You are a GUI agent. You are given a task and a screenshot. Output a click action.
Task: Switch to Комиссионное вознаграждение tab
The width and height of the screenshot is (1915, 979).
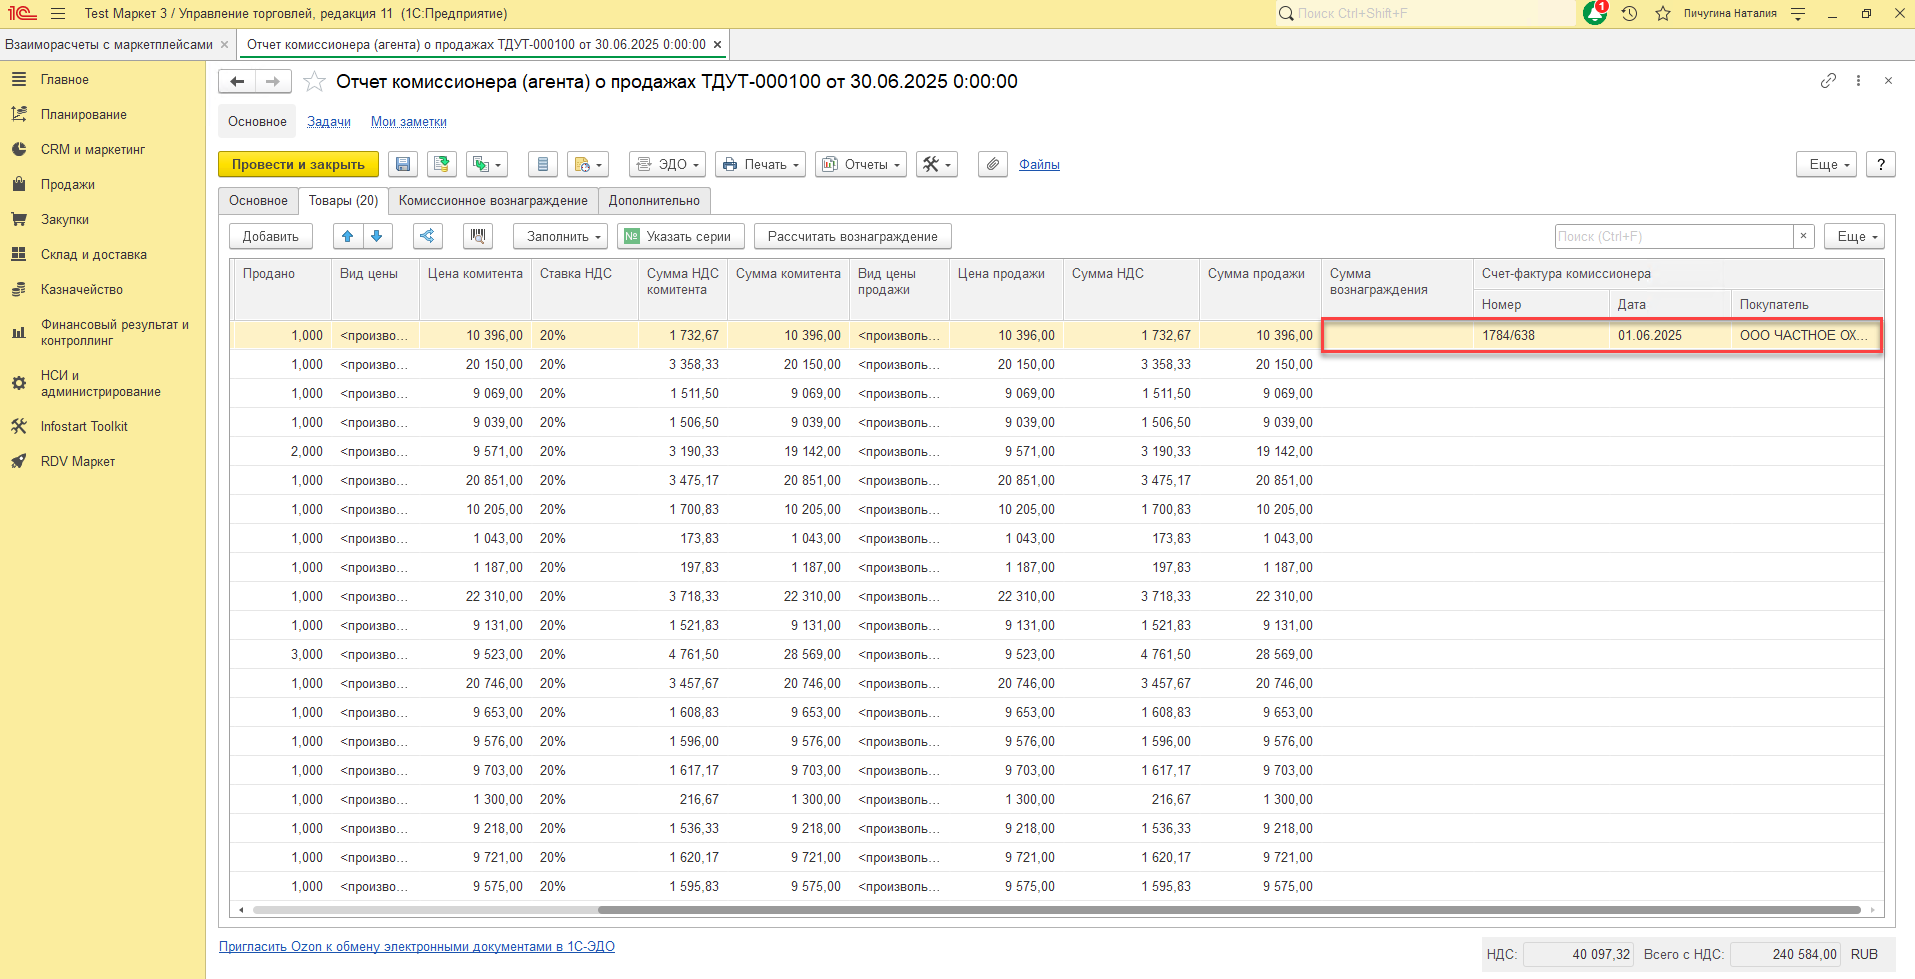(493, 201)
